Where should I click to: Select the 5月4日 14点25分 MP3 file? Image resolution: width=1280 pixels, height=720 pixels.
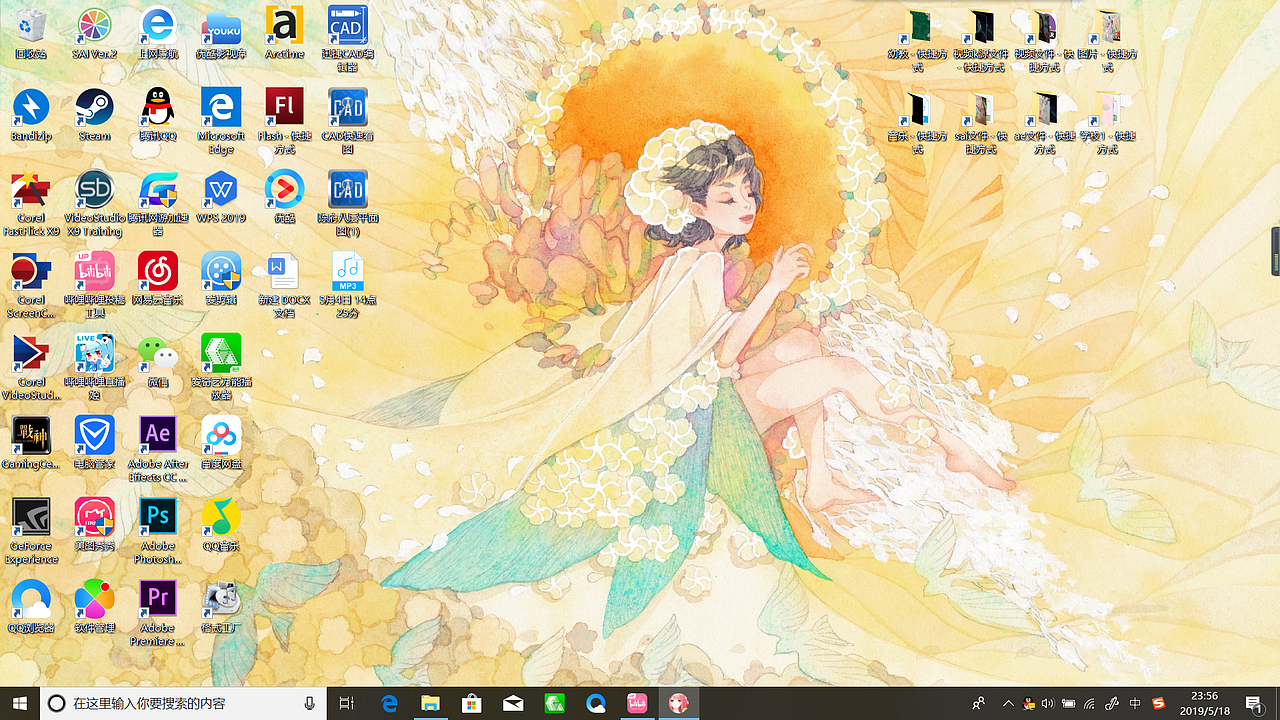347,286
